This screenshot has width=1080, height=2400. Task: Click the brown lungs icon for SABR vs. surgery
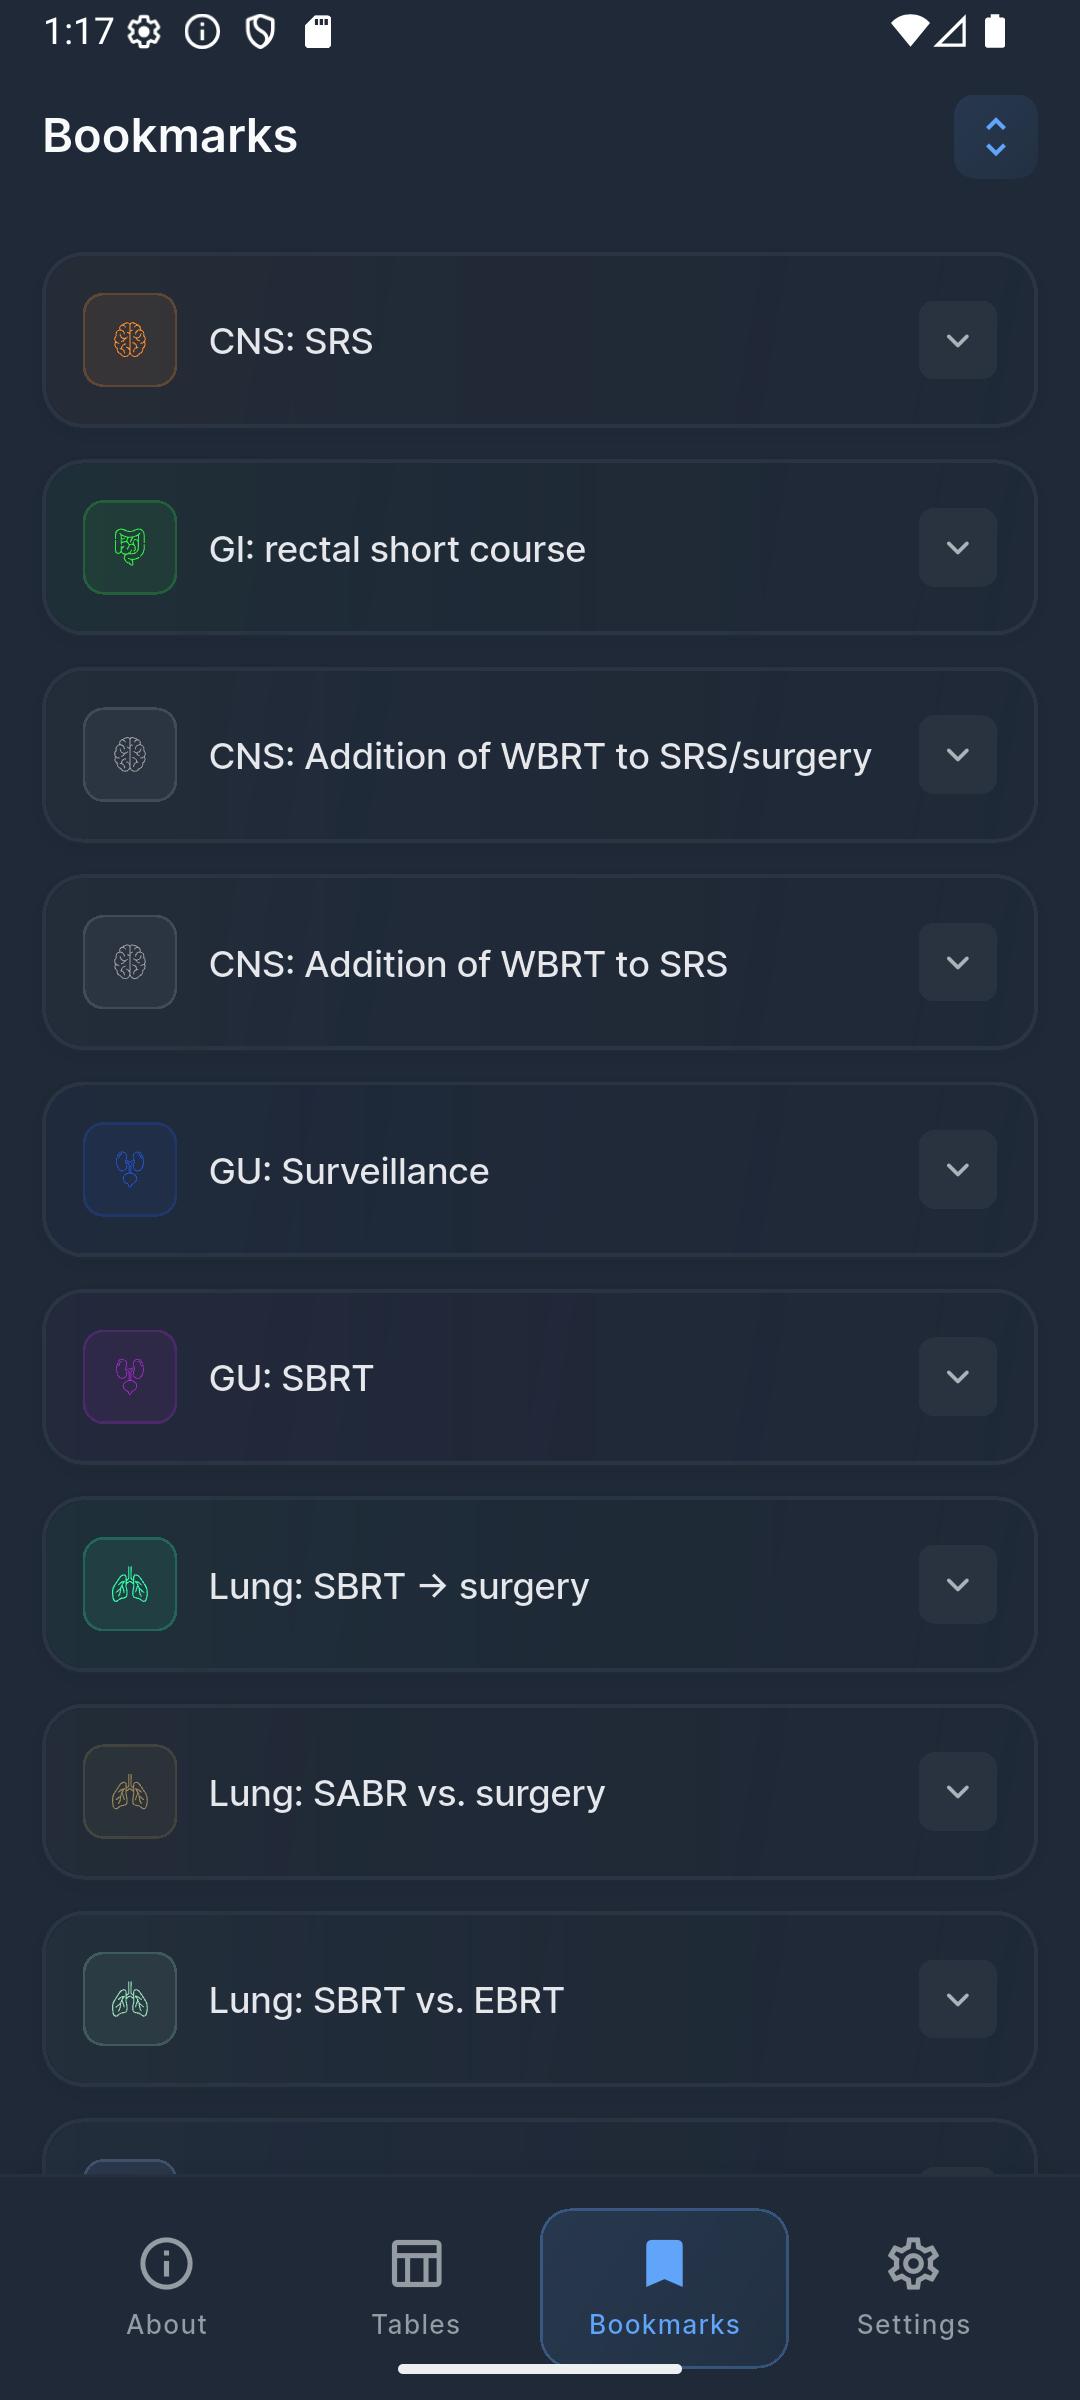[130, 1791]
